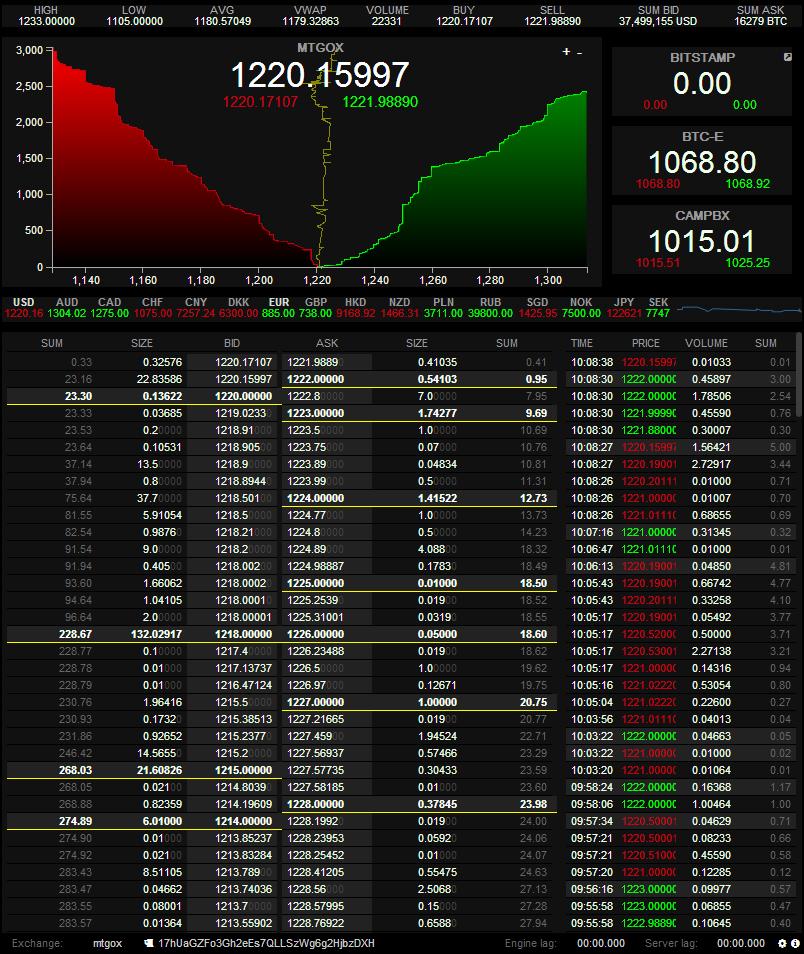
Task: Open the CAMPBX exchange panel
Action: click(702, 240)
